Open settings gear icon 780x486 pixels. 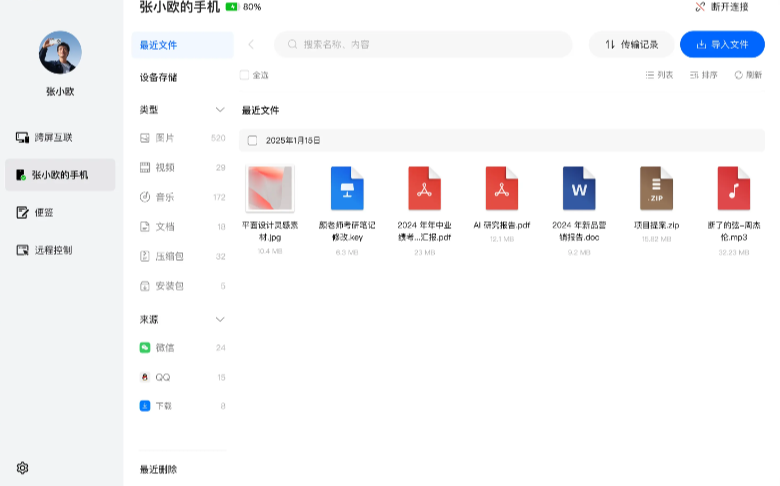click(x=22, y=468)
